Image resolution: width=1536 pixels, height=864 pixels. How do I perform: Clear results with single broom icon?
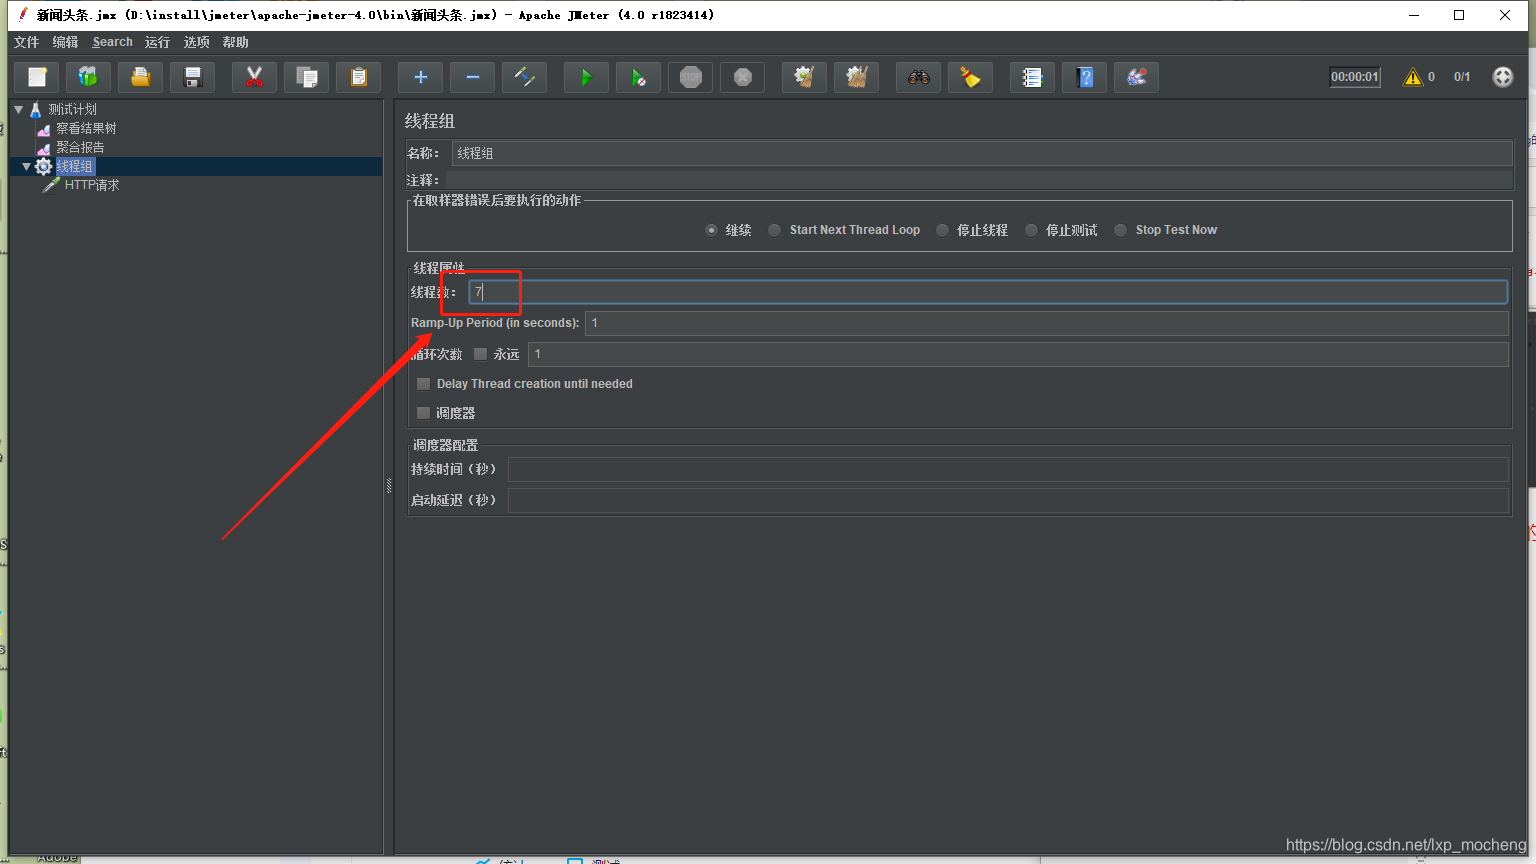tap(804, 77)
